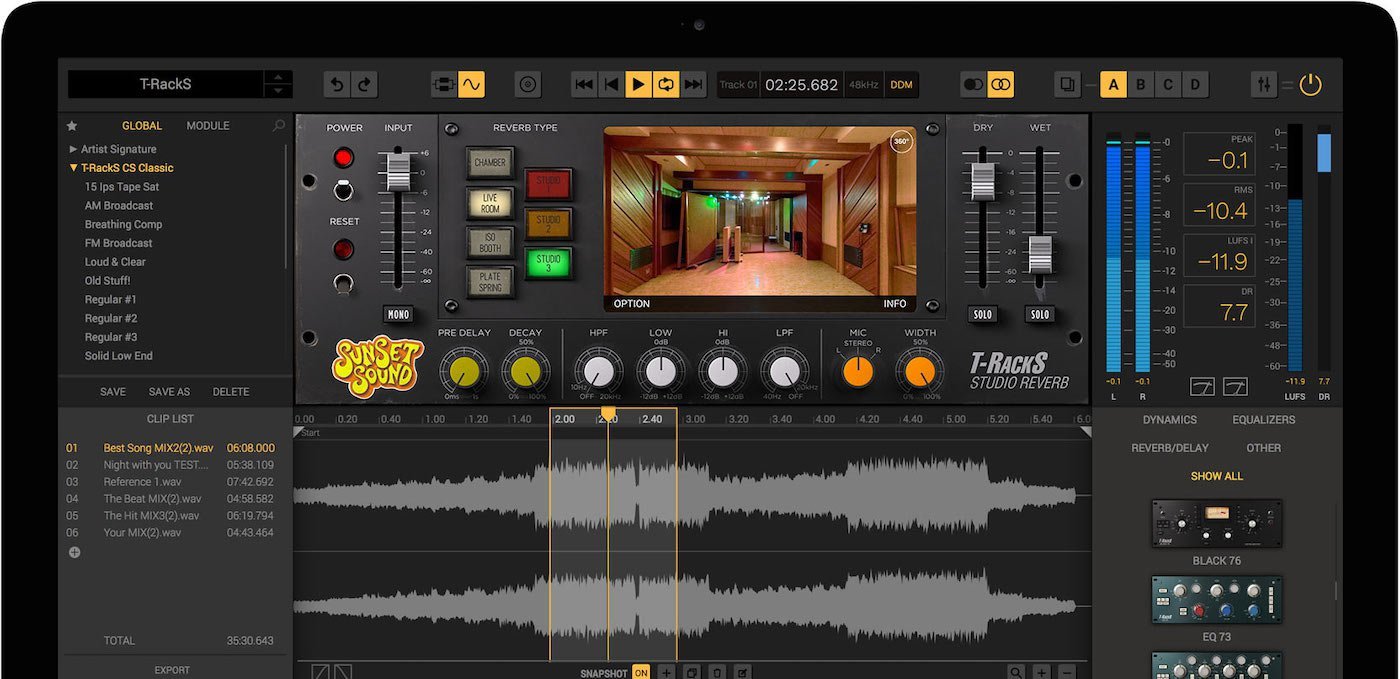
Task: Click the zoom magnifier icon near the timeline
Action: coord(1016,672)
